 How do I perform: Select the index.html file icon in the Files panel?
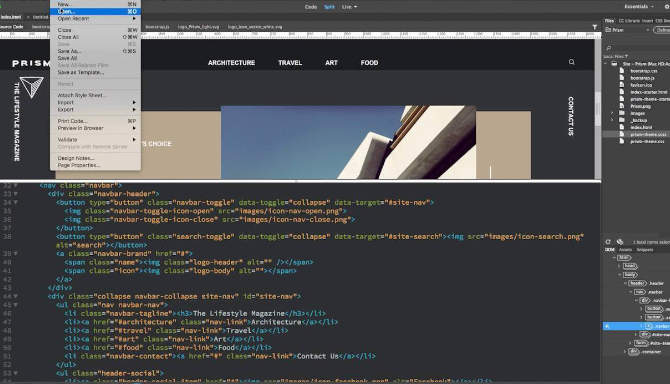(622, 127)
